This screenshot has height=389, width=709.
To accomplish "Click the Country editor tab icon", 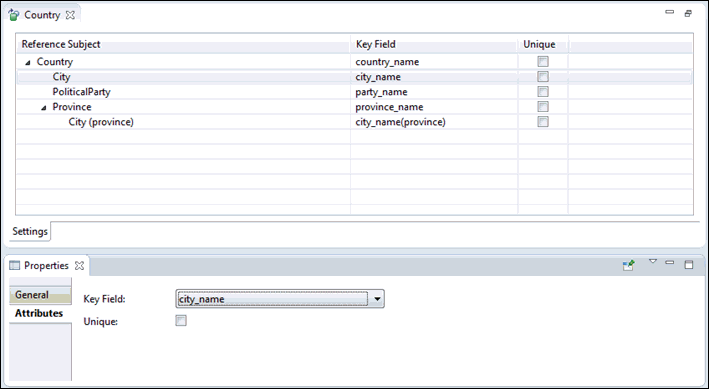I will click(x=14, y=15).
